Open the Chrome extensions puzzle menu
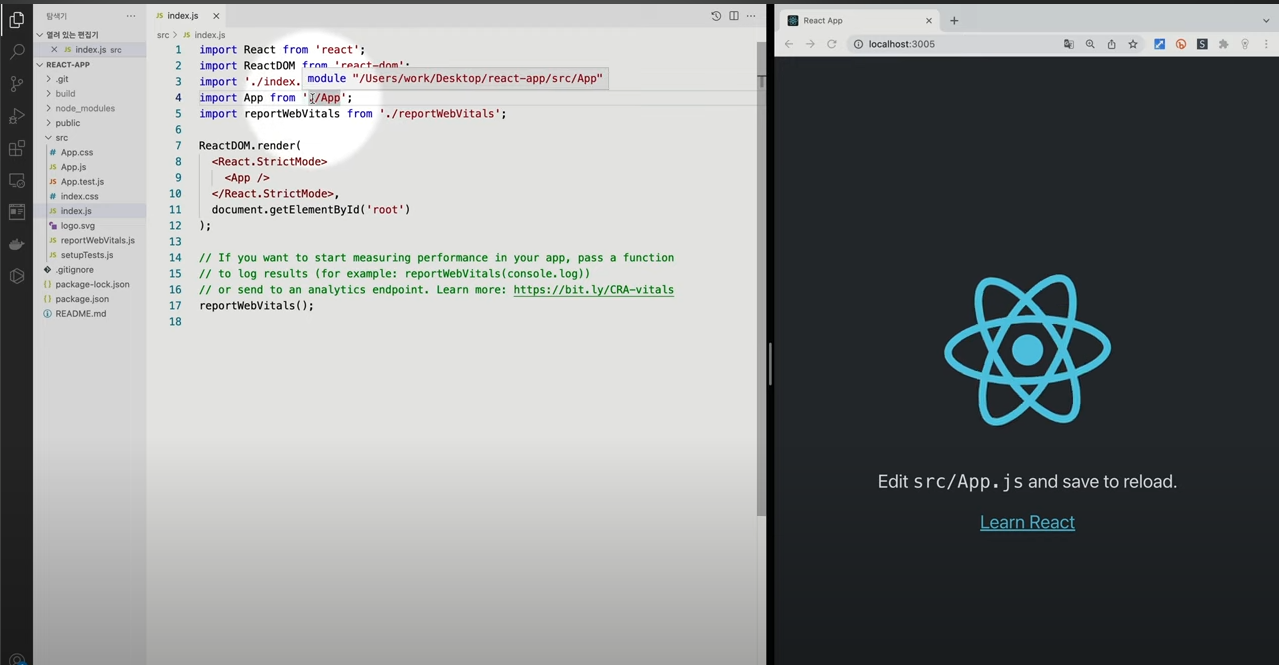Screen dimensions: 1279x665 pyautogui.click(x=1223, y=44)
